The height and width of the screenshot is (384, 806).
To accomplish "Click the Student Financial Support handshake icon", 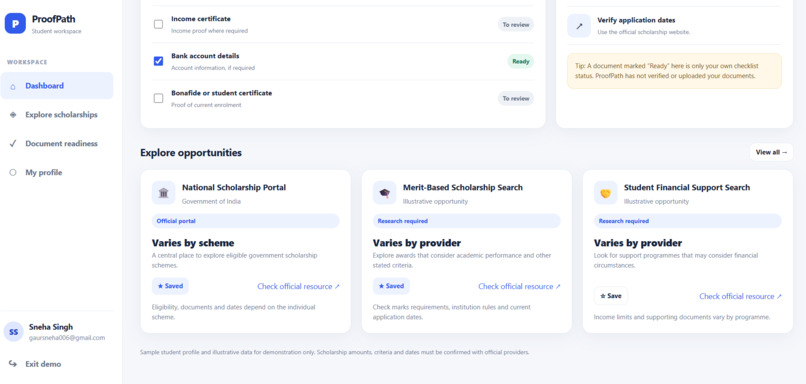I will [606, 193].
